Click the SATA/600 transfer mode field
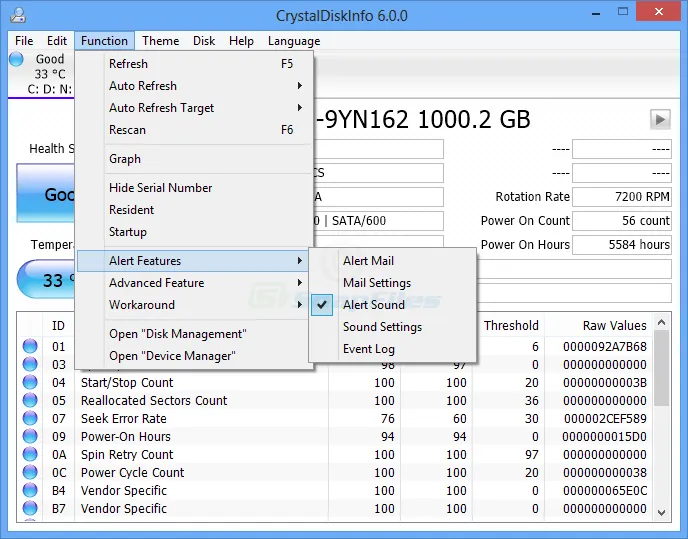The width and height of the screenshot is (688, 539). click(378, 220)
